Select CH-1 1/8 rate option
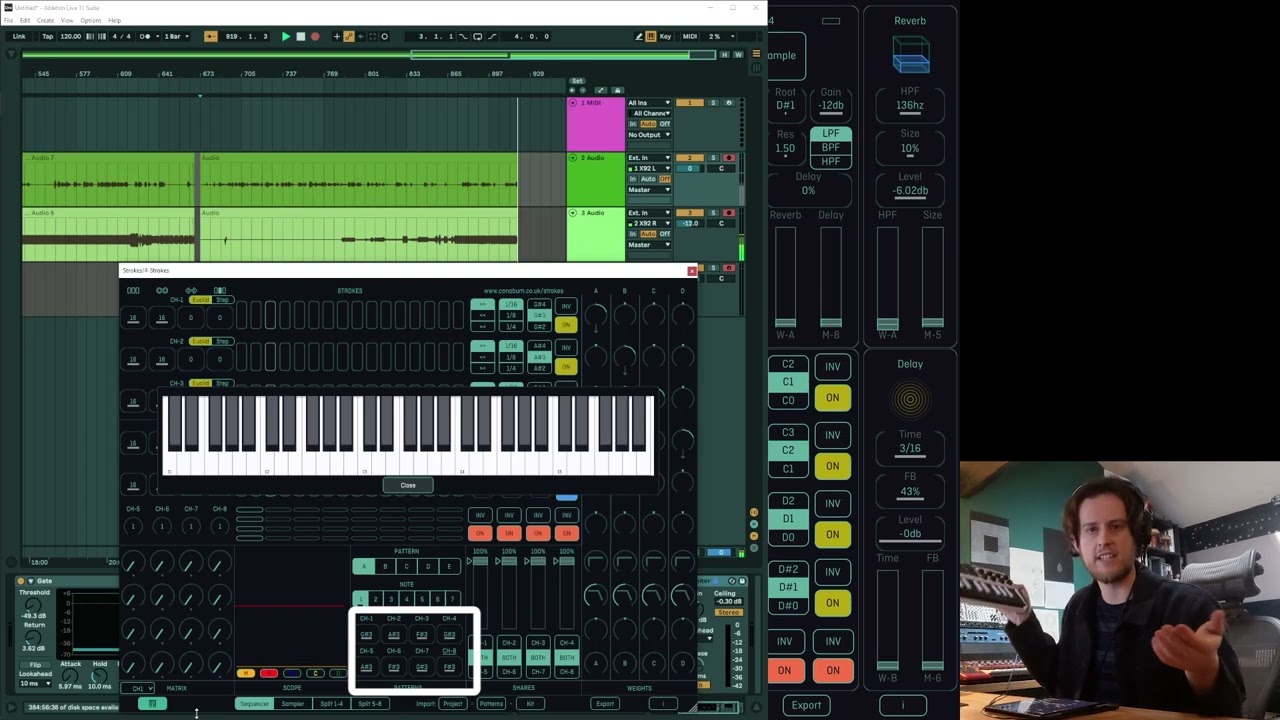 pos(511,315)
